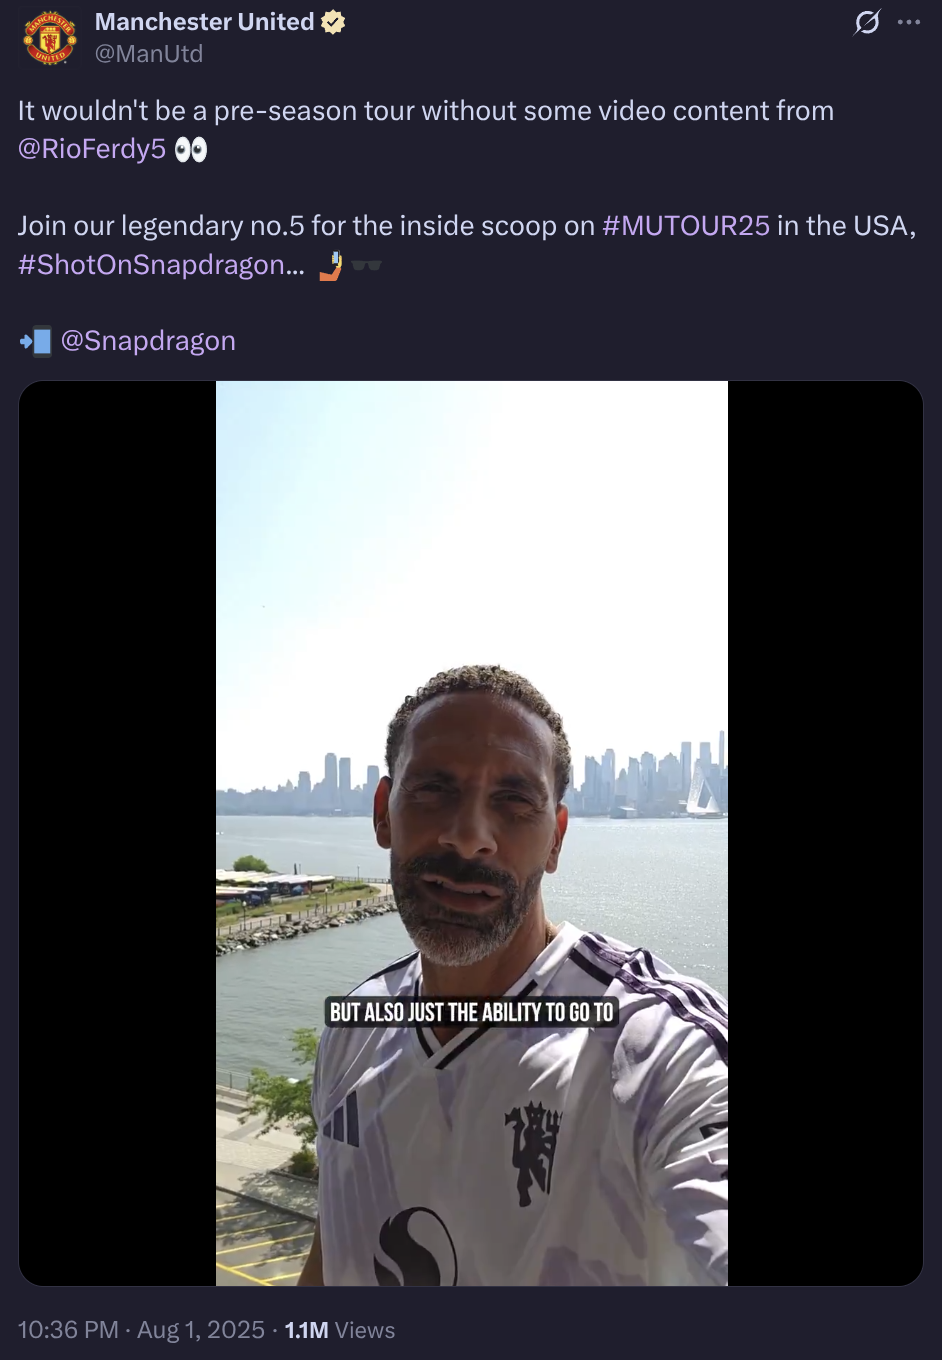The image size is (942, 1360).
Task: Click the eyes emoji after @RioFerdy5
Action: 190,150
